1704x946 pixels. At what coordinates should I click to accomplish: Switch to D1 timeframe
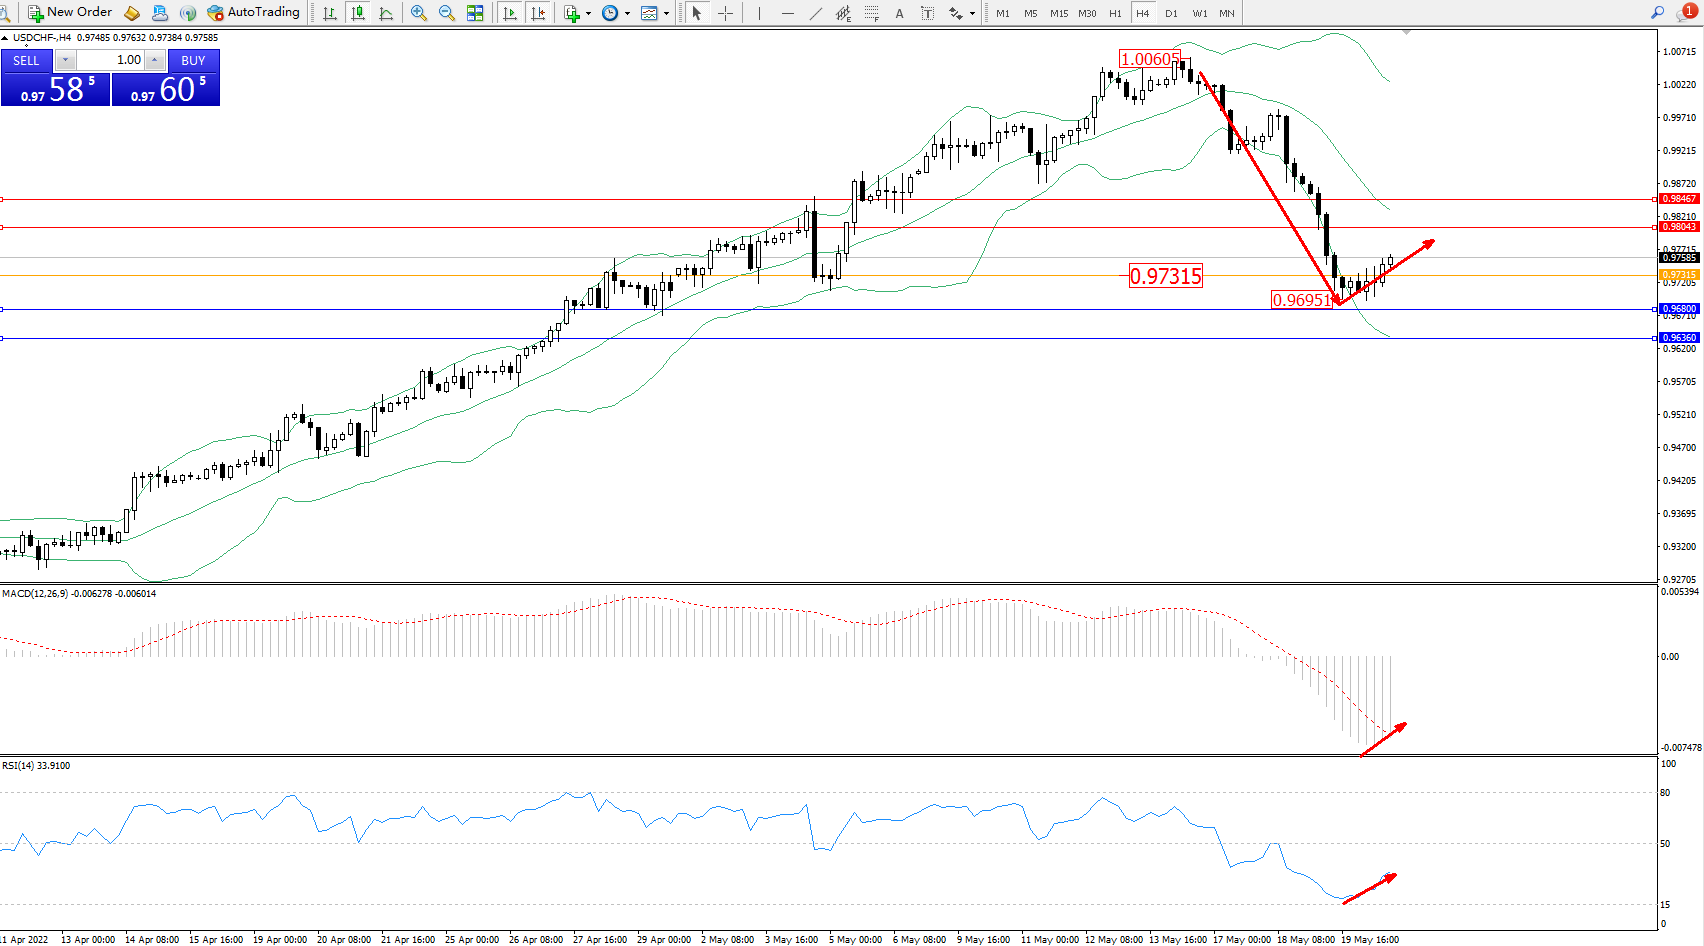point(1171,13)
